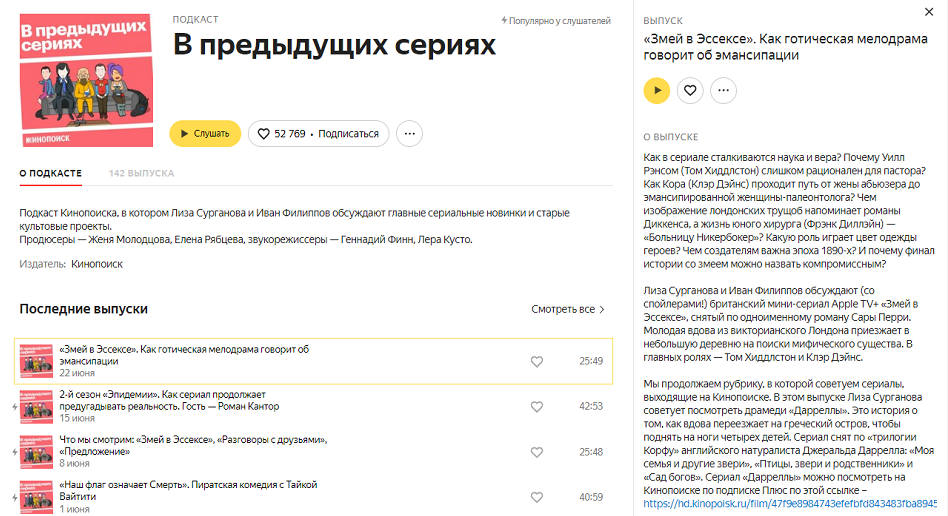This screenshot has height=516, width=948.
Task: Favorite the «Что мы смотрим» episode
Action: [537, 452]
